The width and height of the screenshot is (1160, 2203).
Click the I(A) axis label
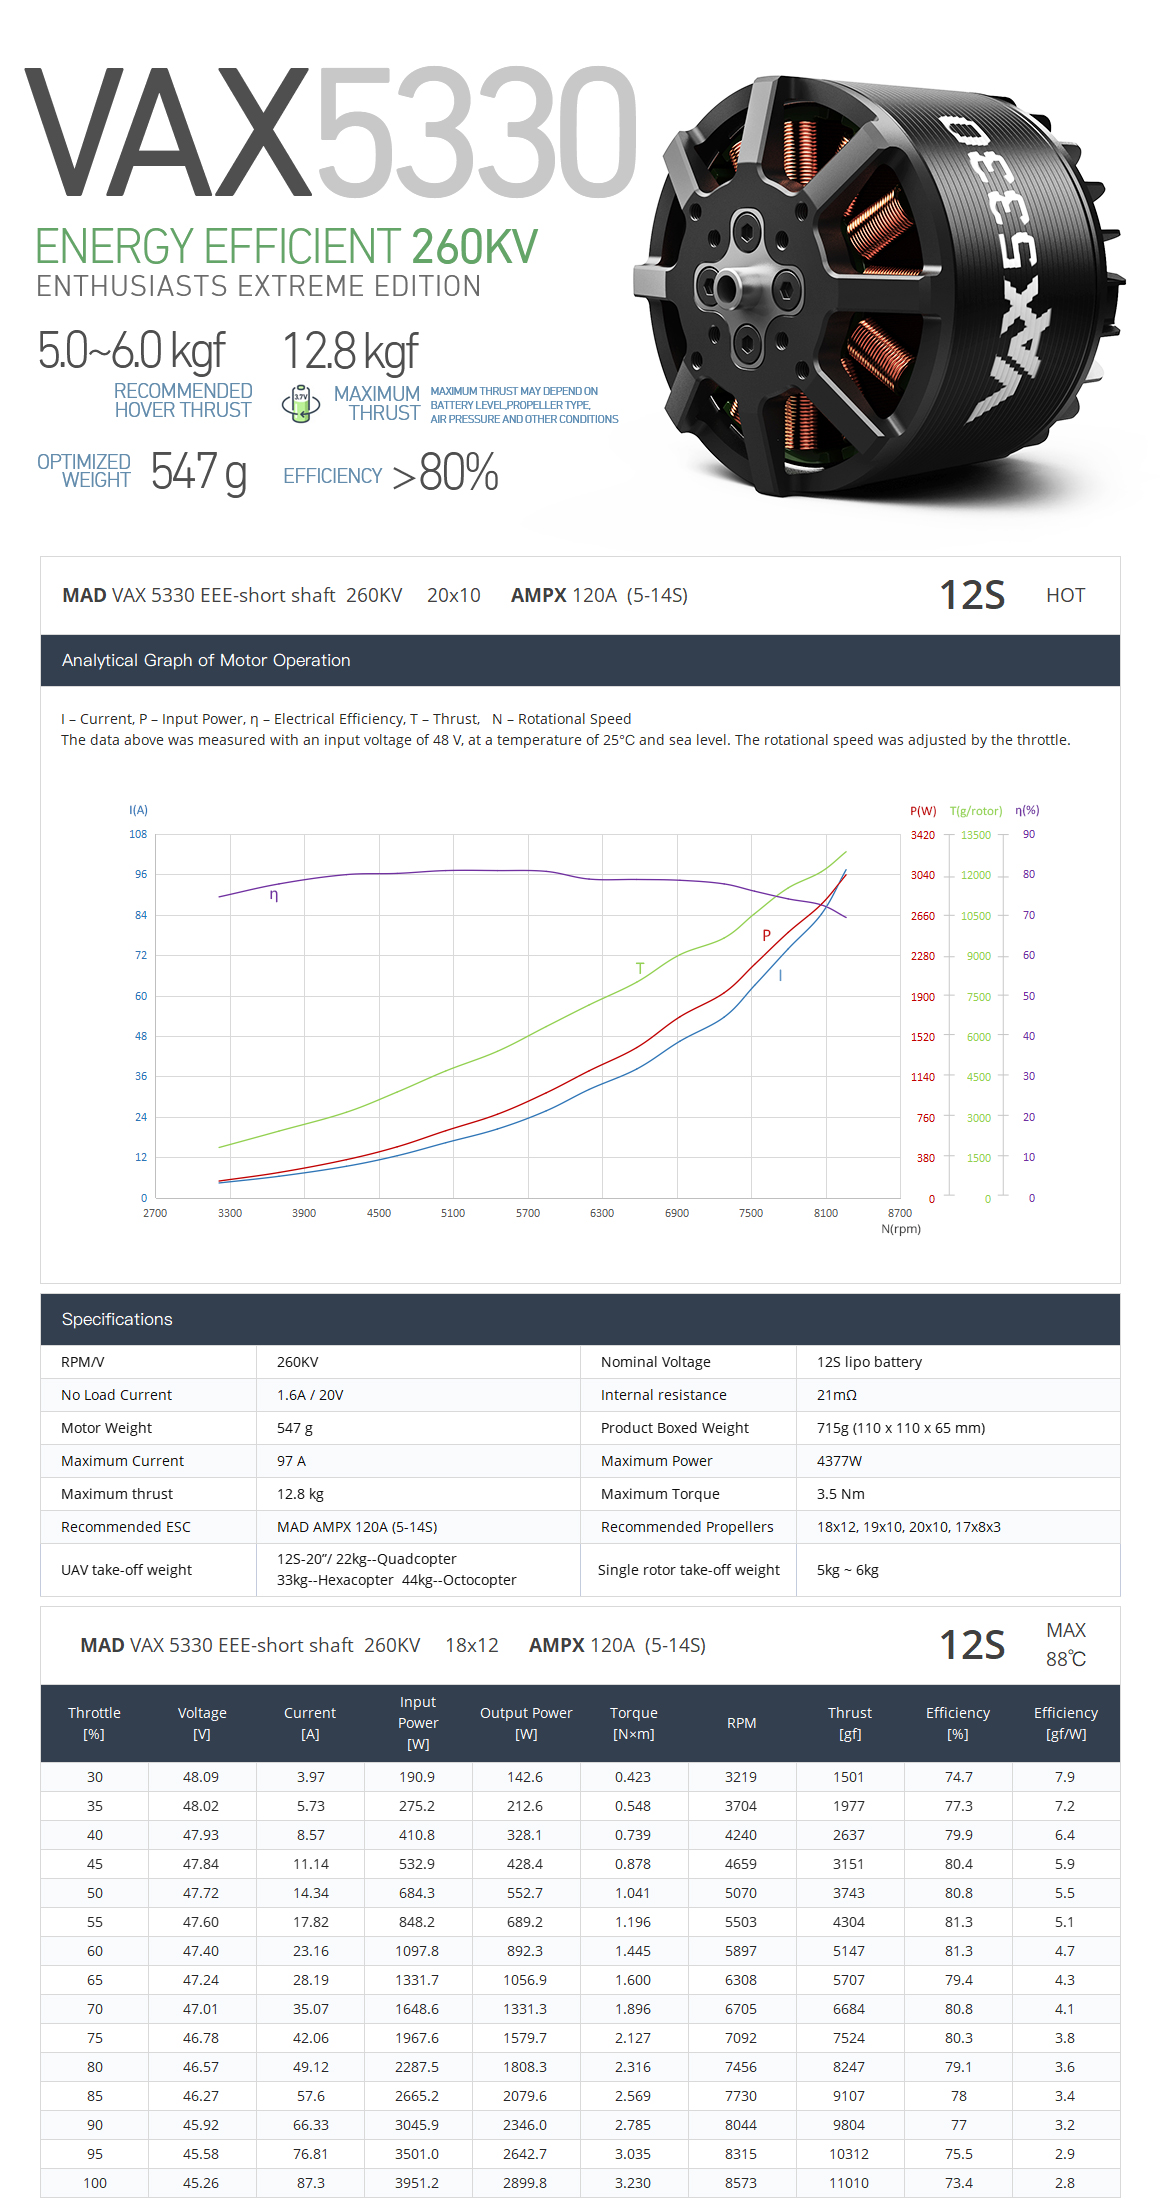tap(138, 810)
